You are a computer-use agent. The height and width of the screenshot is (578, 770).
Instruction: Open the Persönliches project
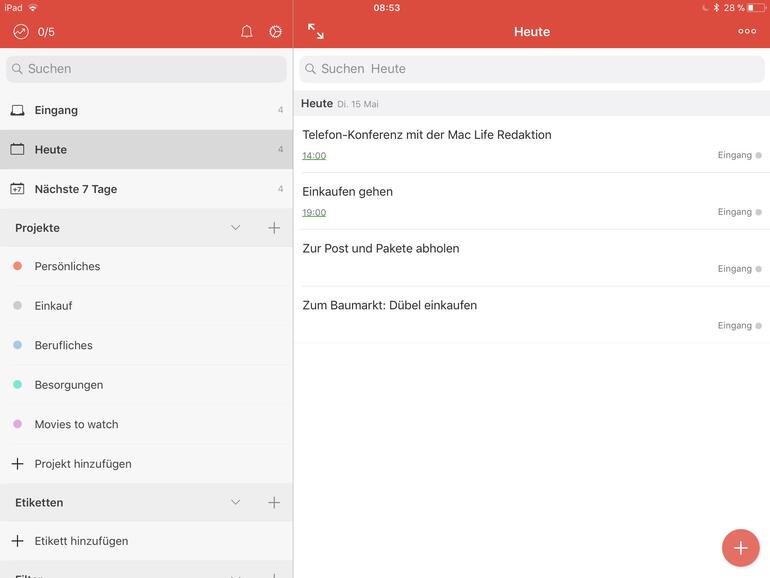146,266
